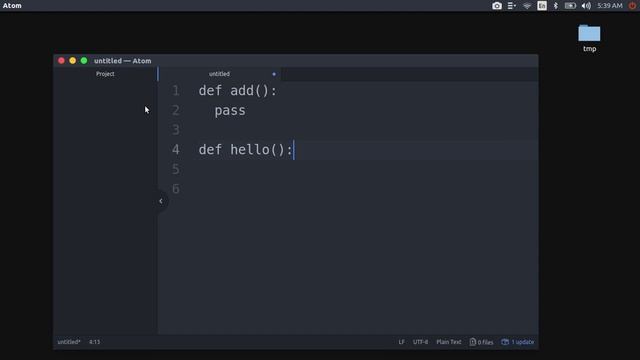
Task: Select line number 3 in the gutter
Action: (176, 130)
